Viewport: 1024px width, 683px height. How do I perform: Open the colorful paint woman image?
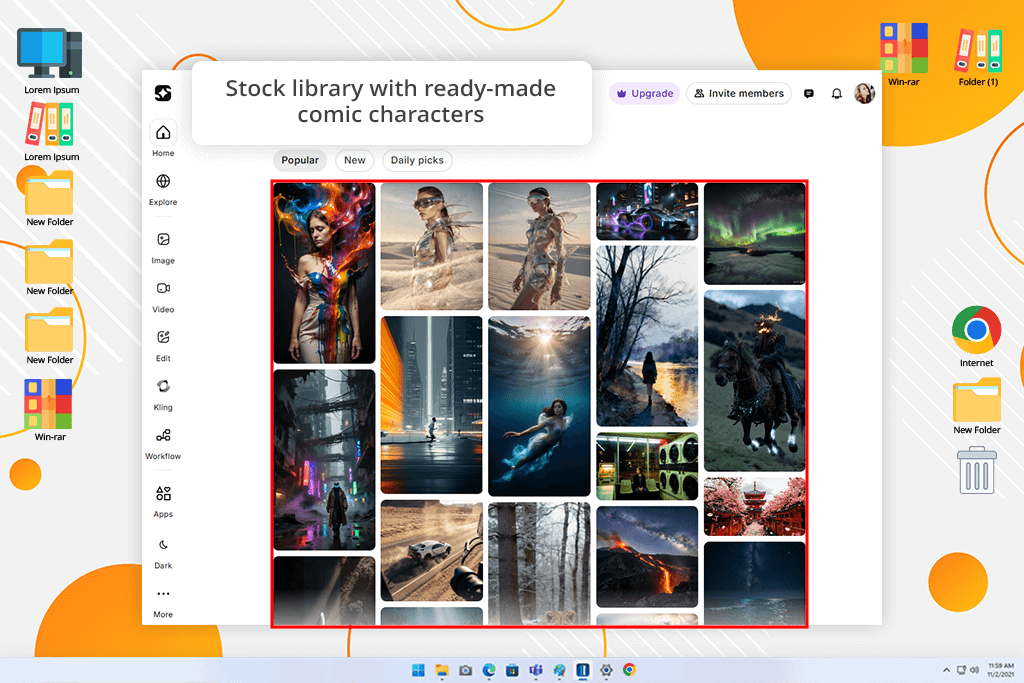325,273
